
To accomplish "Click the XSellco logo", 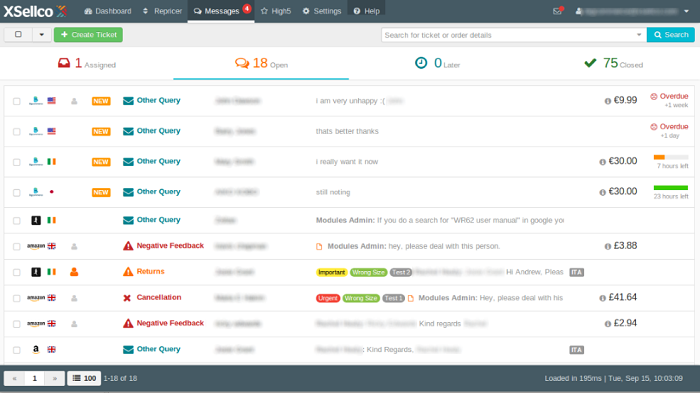I will (35, 11).
